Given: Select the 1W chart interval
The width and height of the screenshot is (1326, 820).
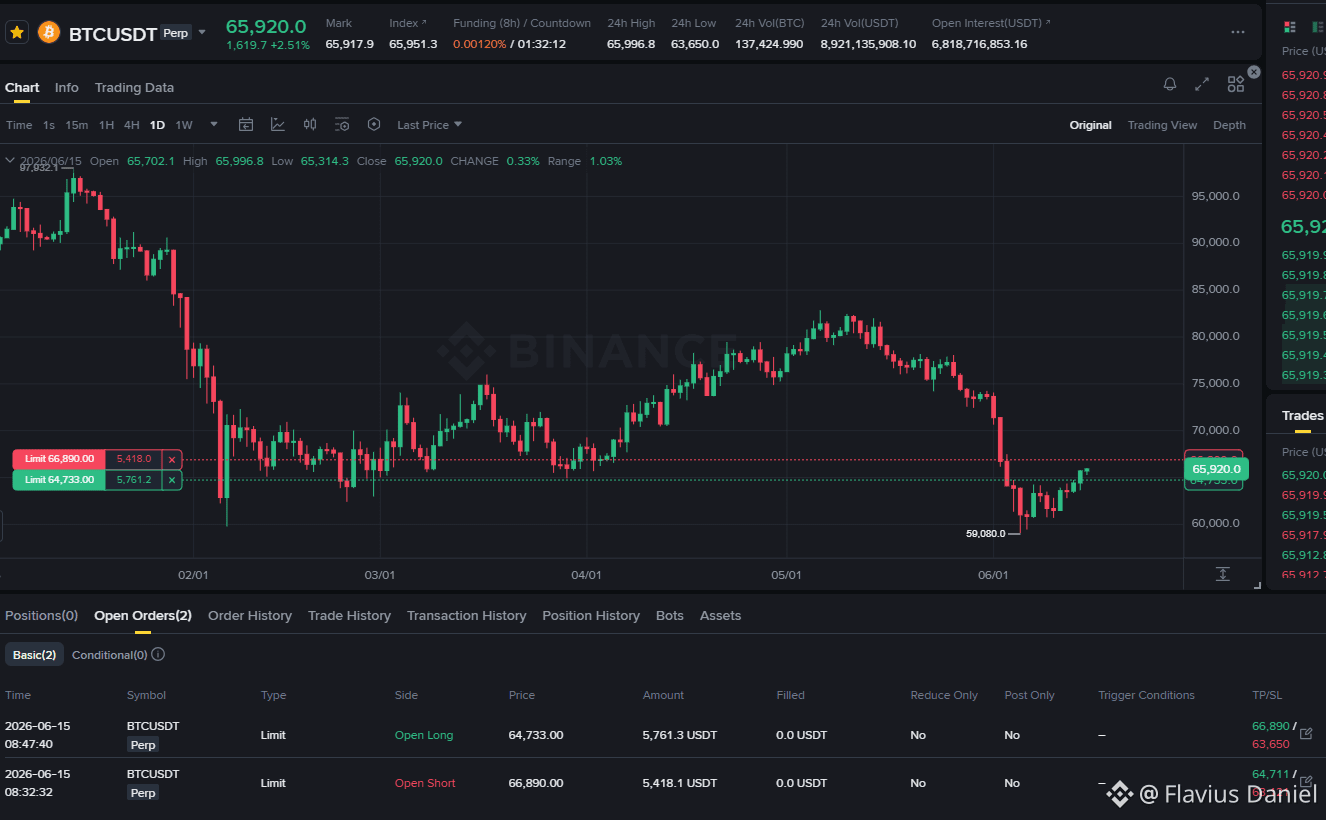Looking at the screenshot, I should click(x=184, y=125).
